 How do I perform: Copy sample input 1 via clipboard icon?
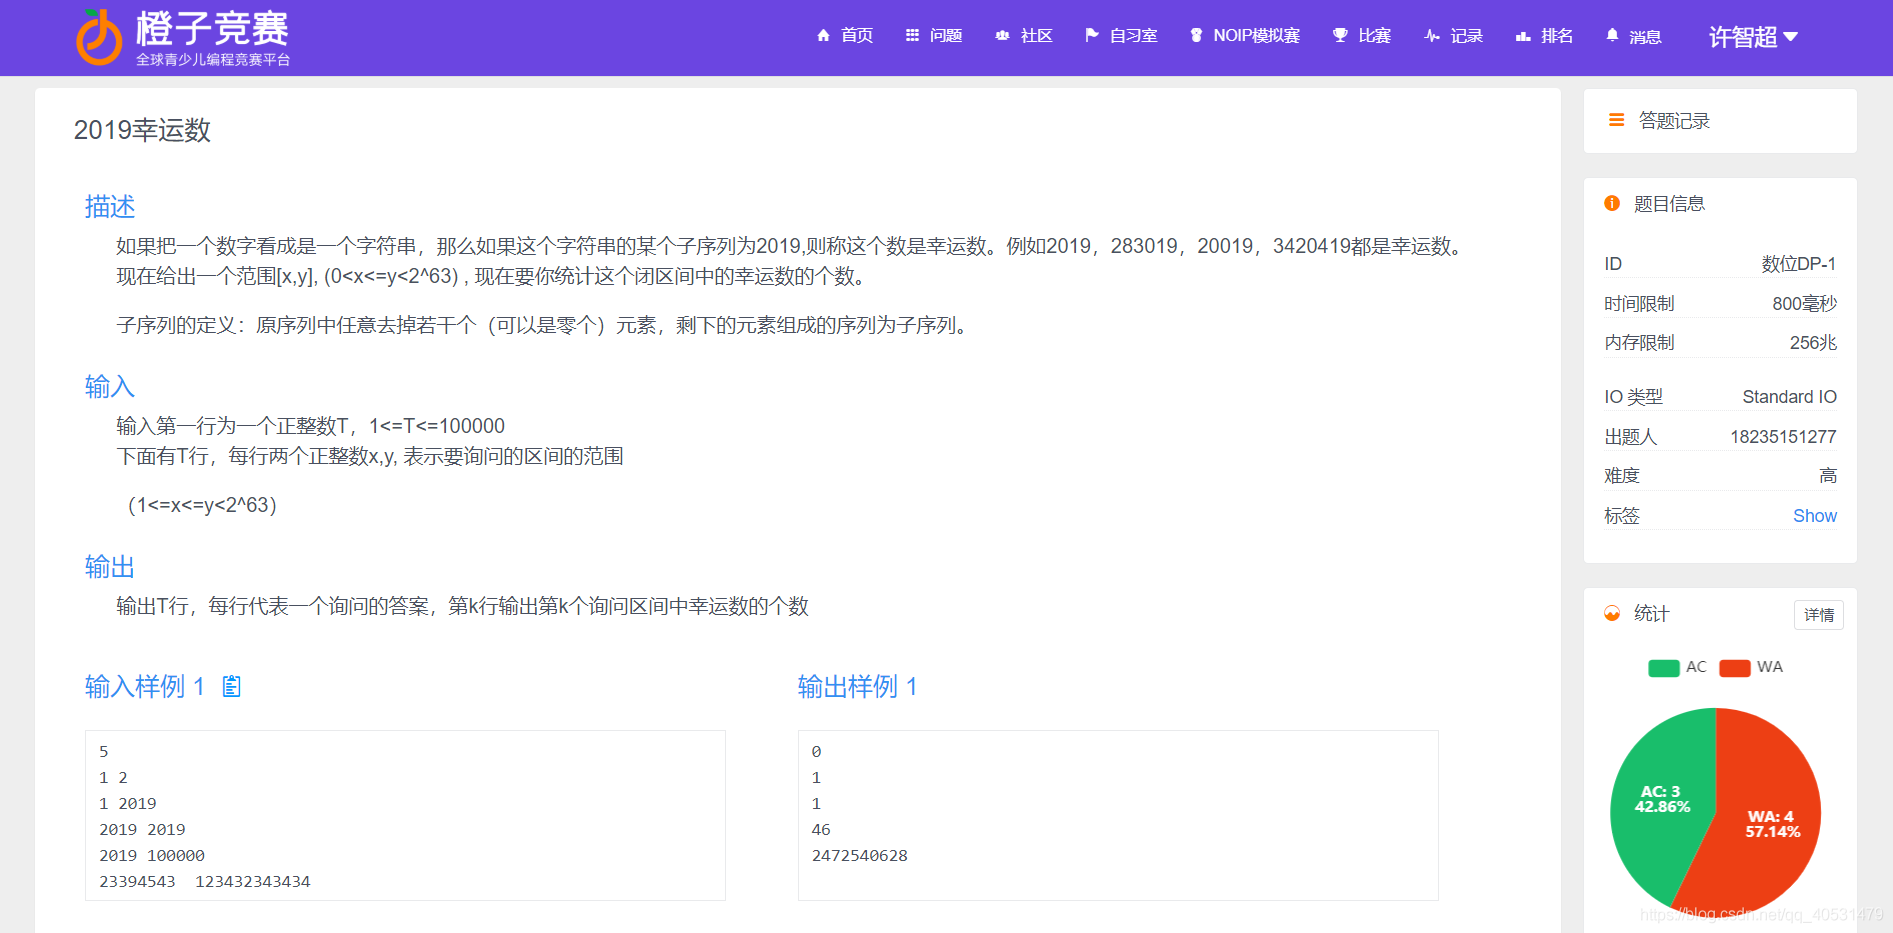tap(232, 686)
